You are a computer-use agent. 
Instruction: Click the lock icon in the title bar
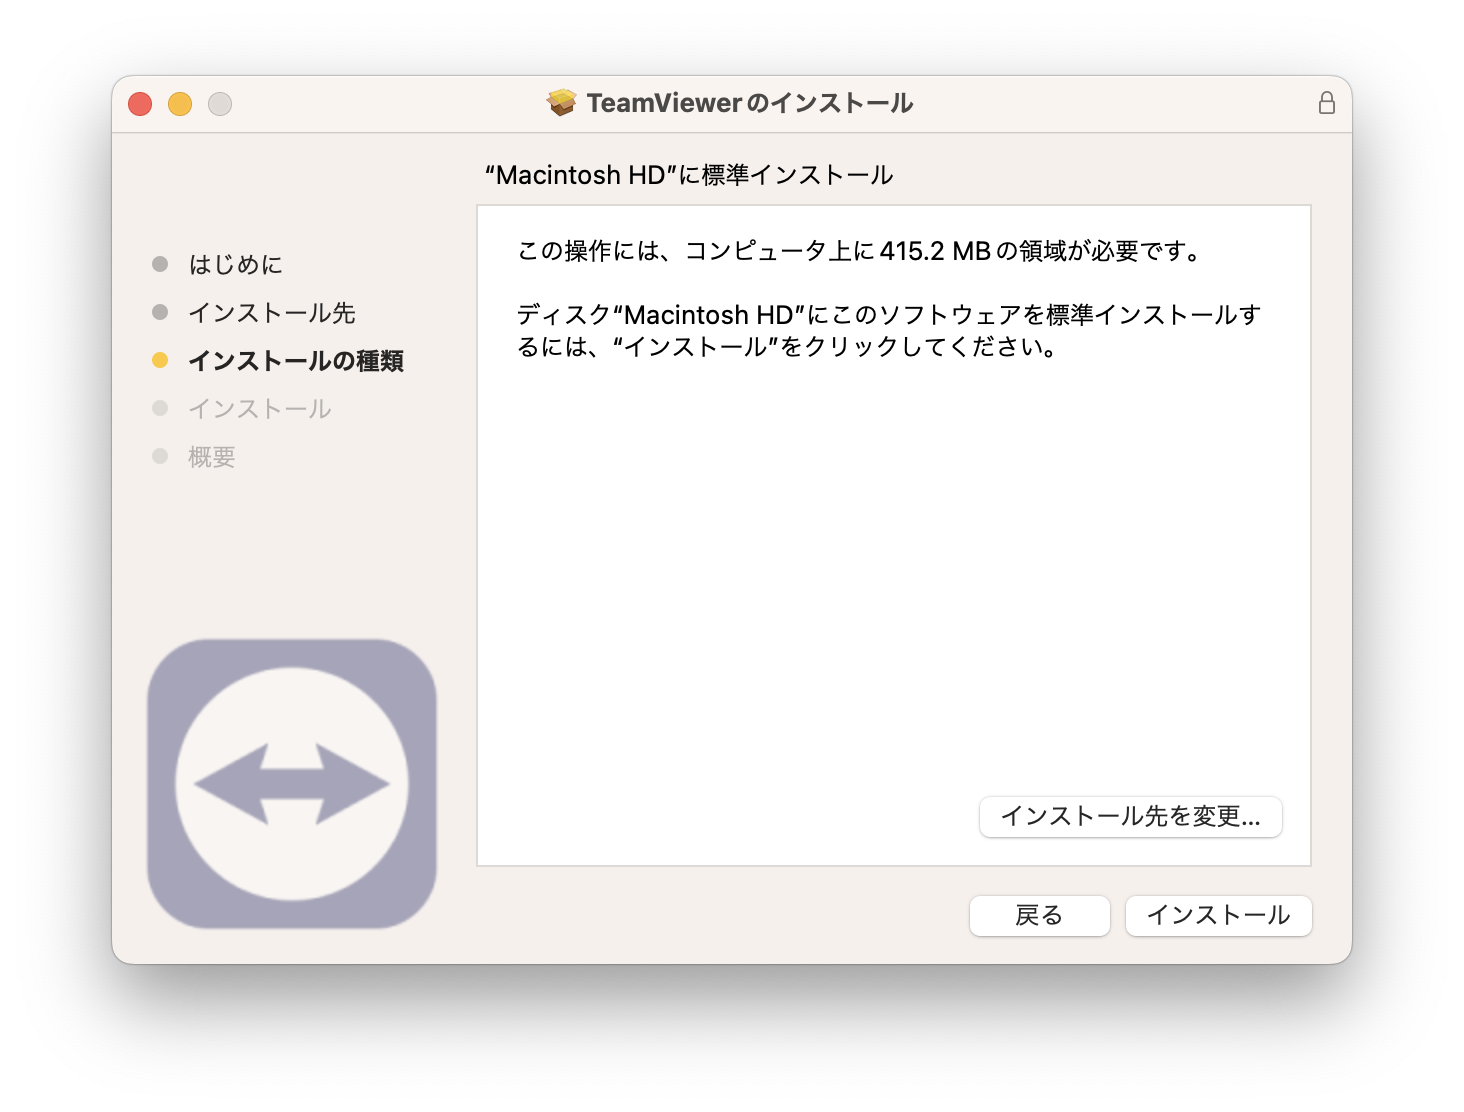tap(1326, 103)
